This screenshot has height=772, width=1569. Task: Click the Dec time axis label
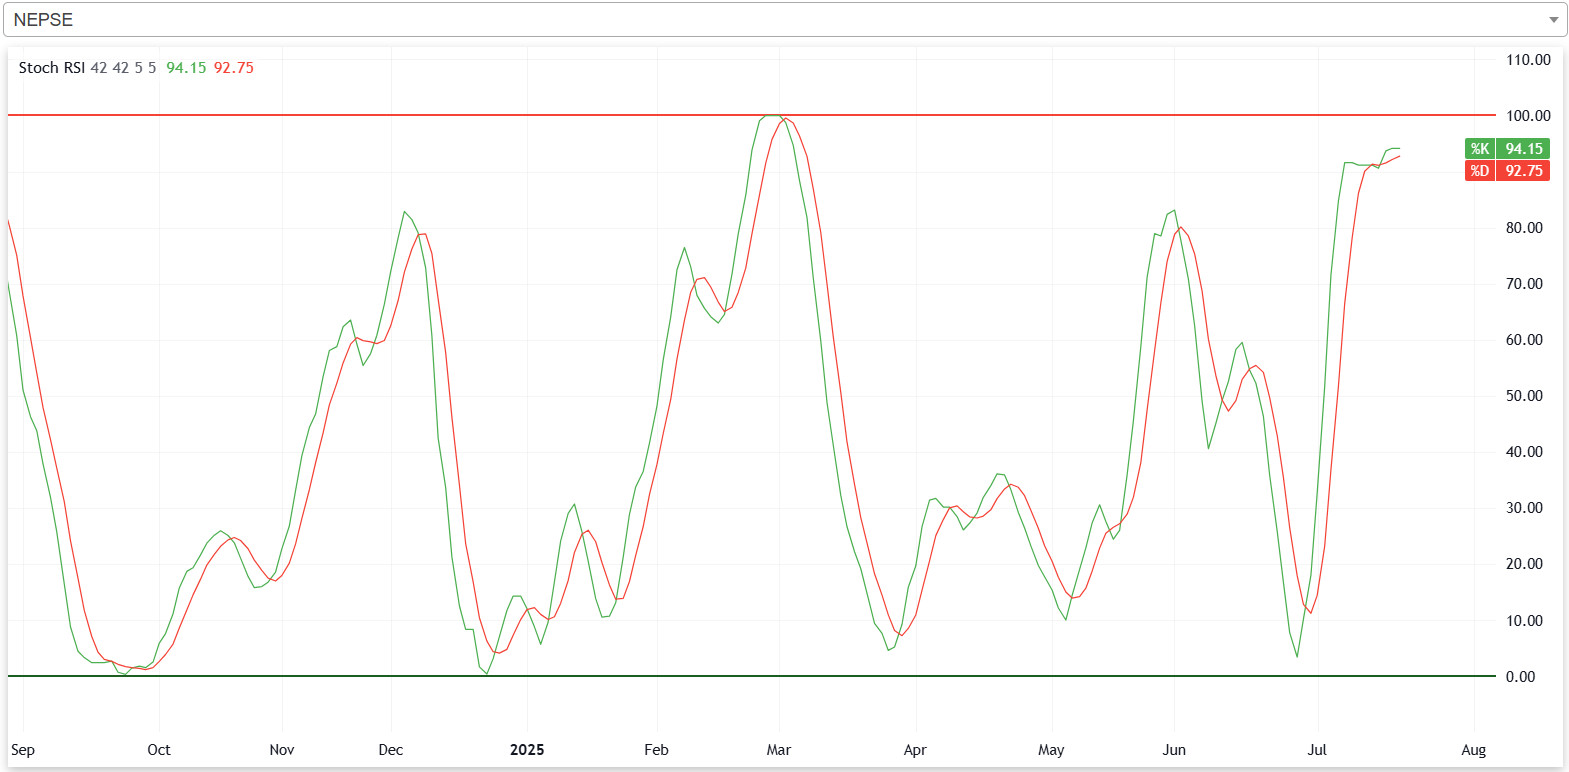pos(391,750)
